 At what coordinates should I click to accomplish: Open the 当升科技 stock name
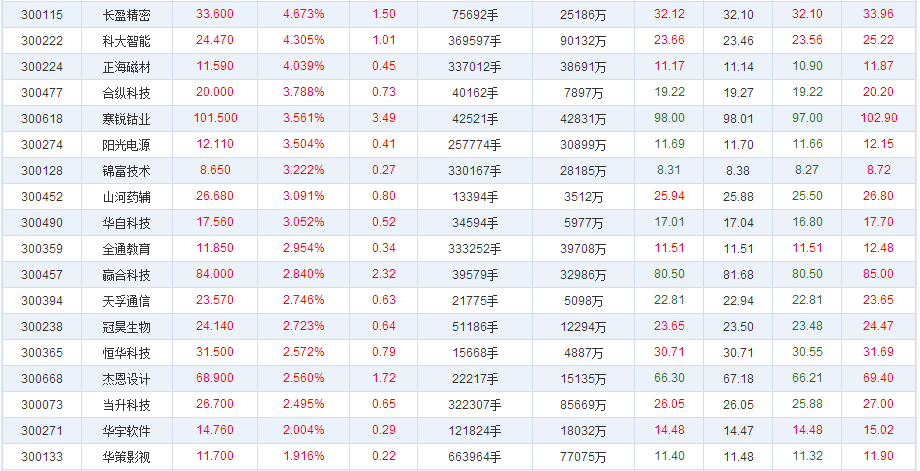point(126,404)
